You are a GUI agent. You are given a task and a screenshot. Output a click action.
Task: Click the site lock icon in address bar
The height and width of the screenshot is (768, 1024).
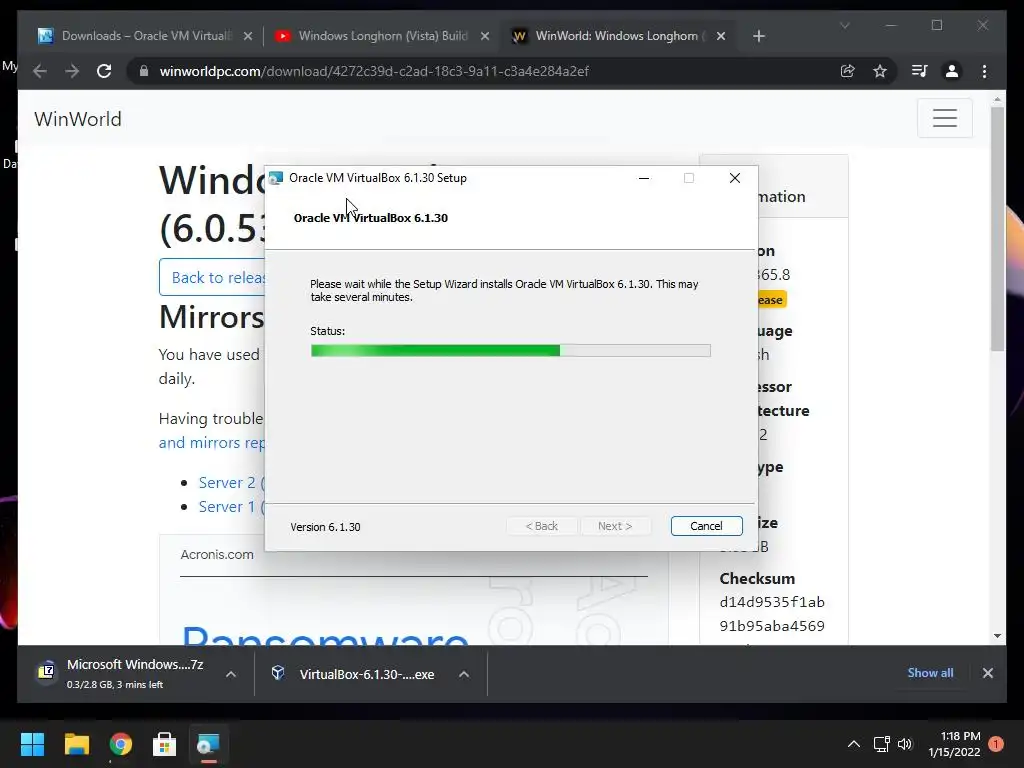click(x=144, y=71)
